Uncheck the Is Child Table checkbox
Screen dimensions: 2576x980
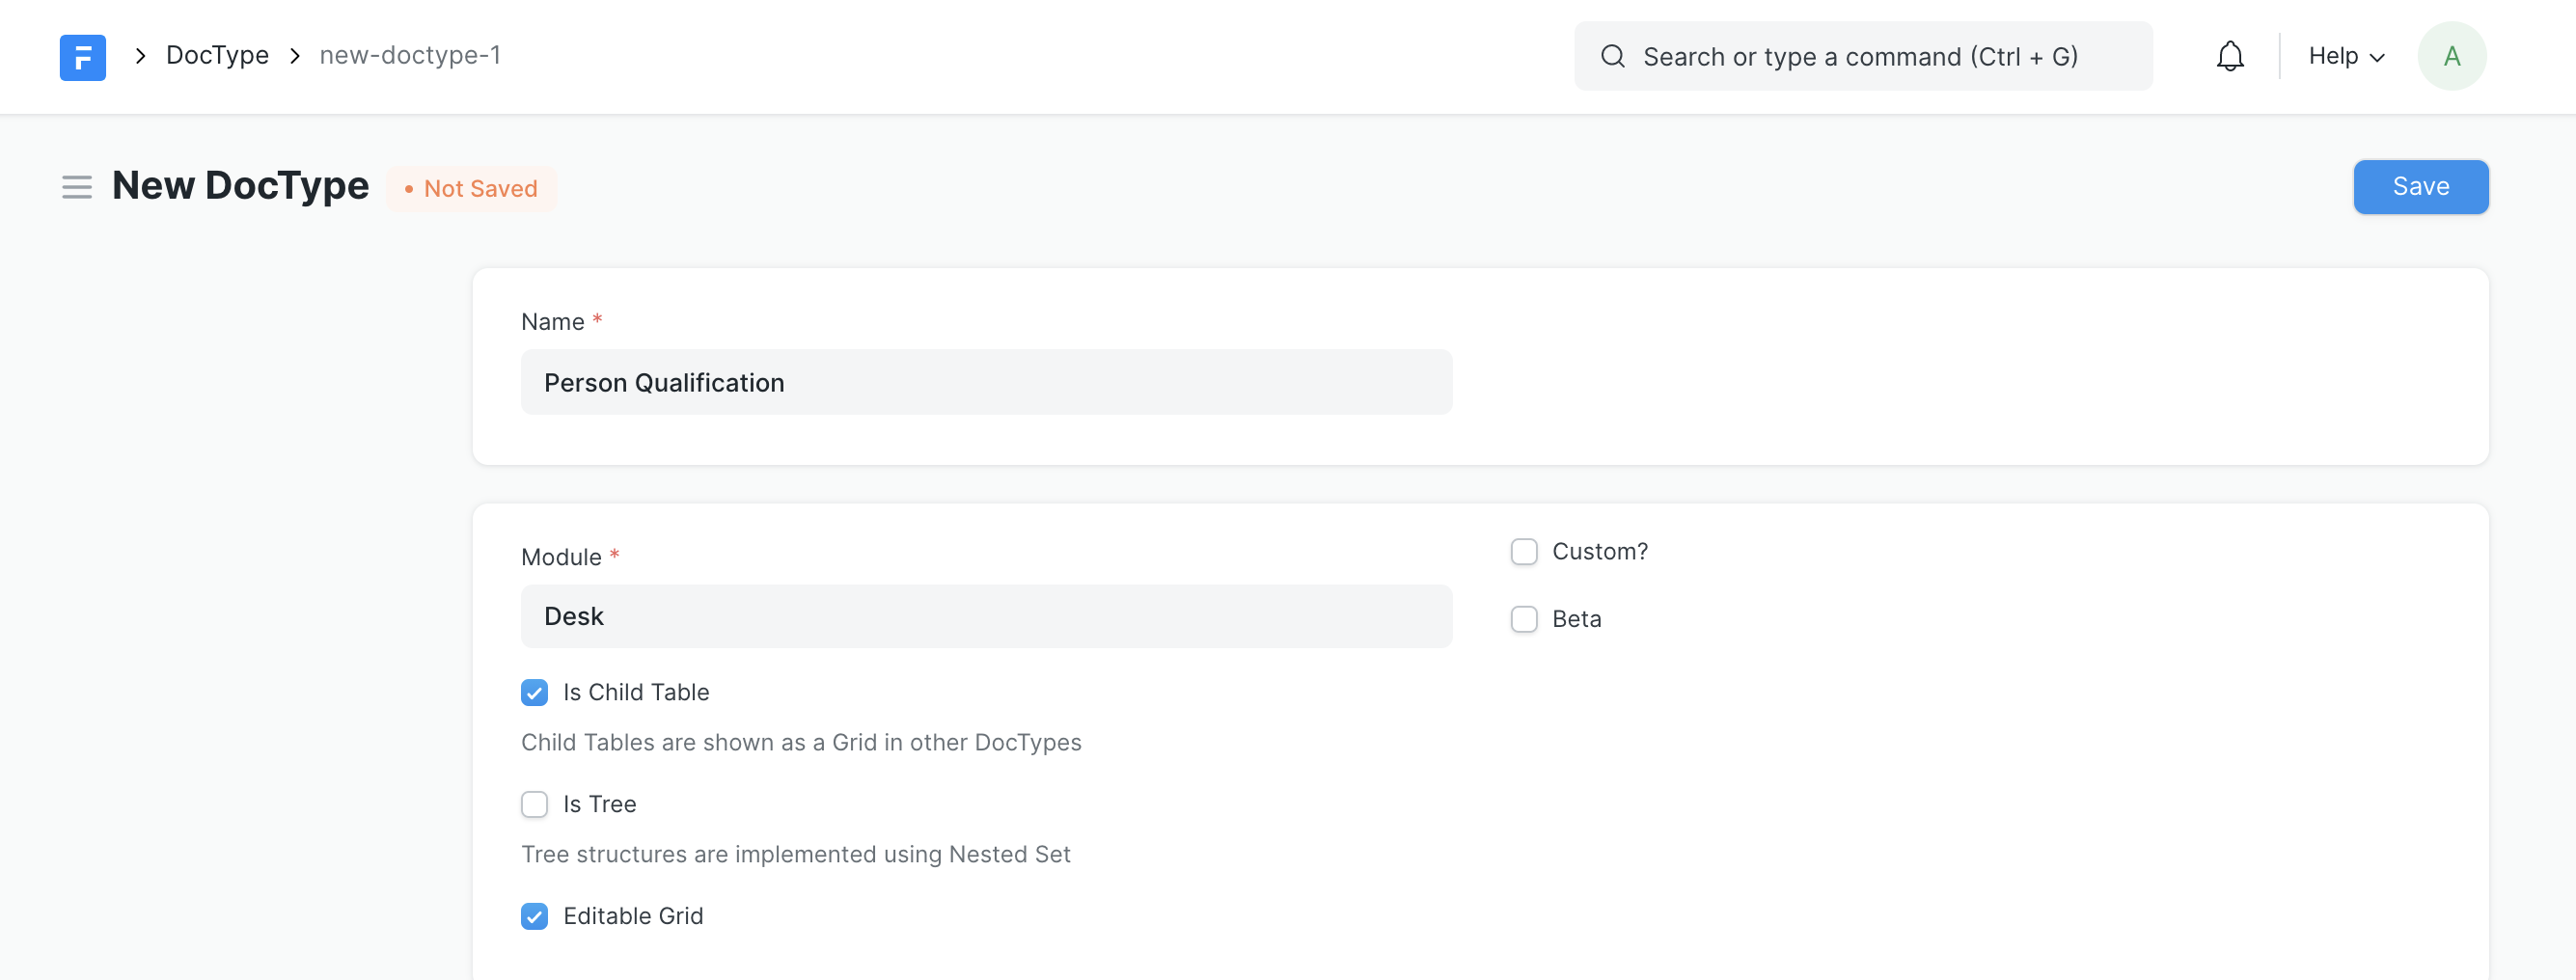coord(535,693)
